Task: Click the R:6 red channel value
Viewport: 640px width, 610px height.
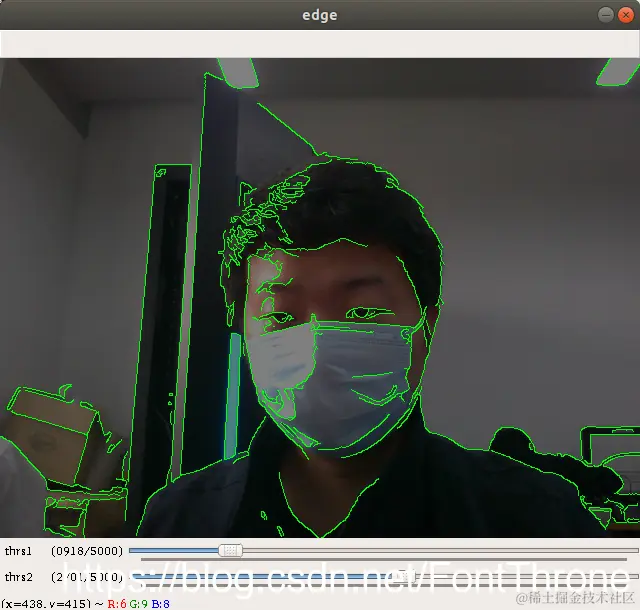Action: click(117, 604)
